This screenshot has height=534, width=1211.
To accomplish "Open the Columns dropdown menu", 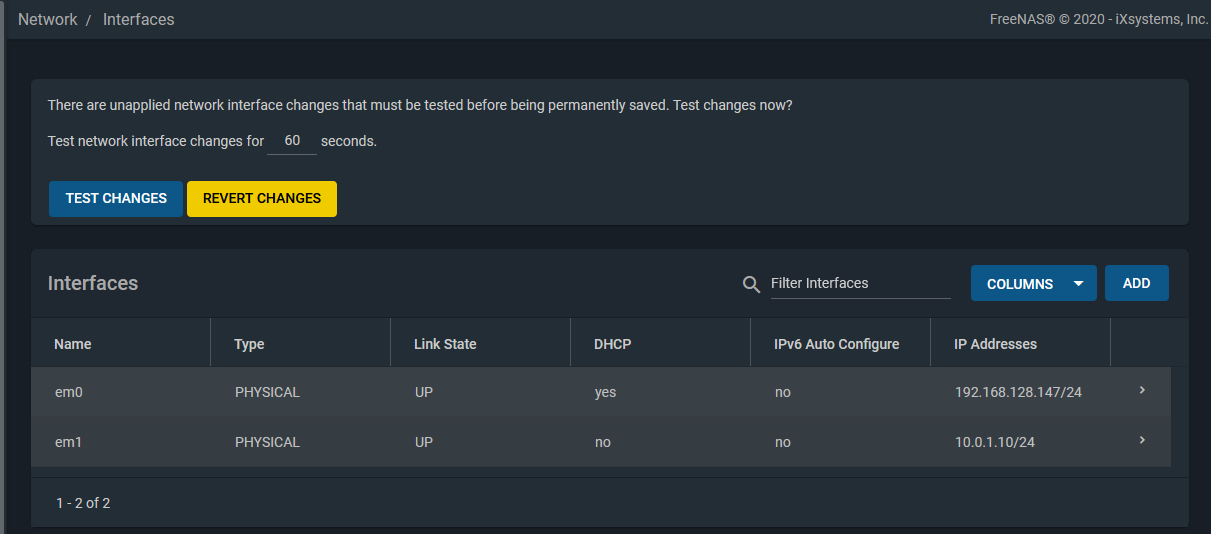I will coord(1033,284).
